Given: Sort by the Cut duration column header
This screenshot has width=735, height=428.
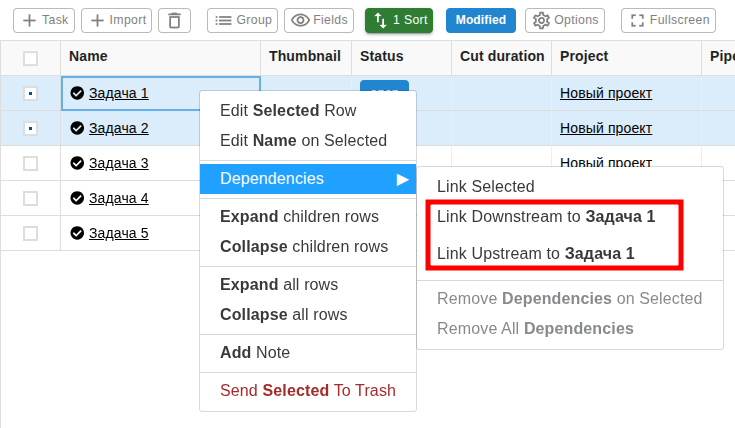Looking at the screenshot, I should coord(501,56).
